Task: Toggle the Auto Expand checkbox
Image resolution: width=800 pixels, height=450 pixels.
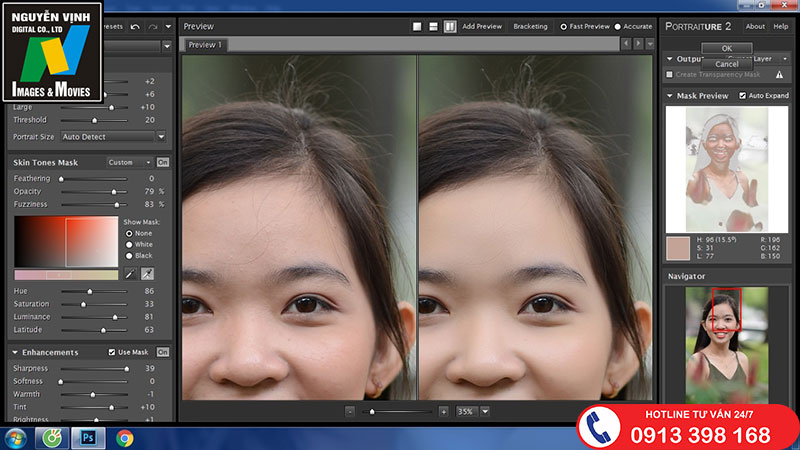Action: tap(742, 96)
